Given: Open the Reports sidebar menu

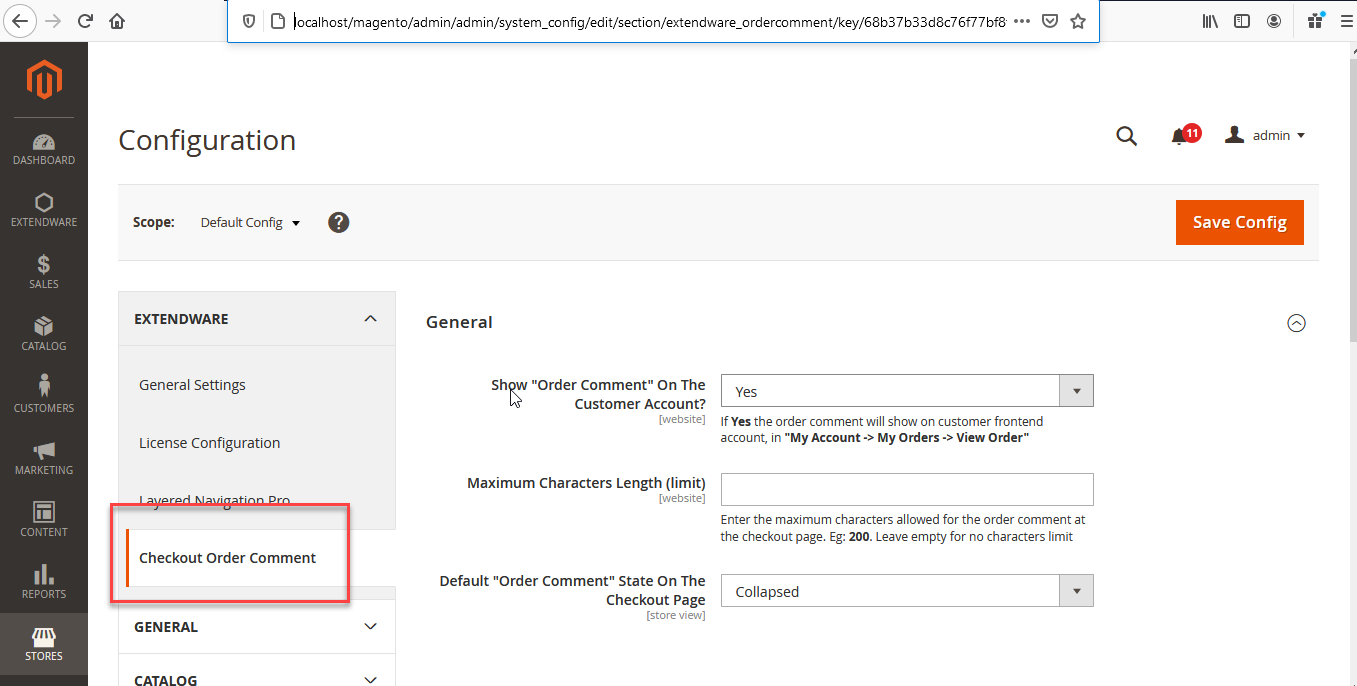Looking at the screenshot, I should tap(44, 583).
